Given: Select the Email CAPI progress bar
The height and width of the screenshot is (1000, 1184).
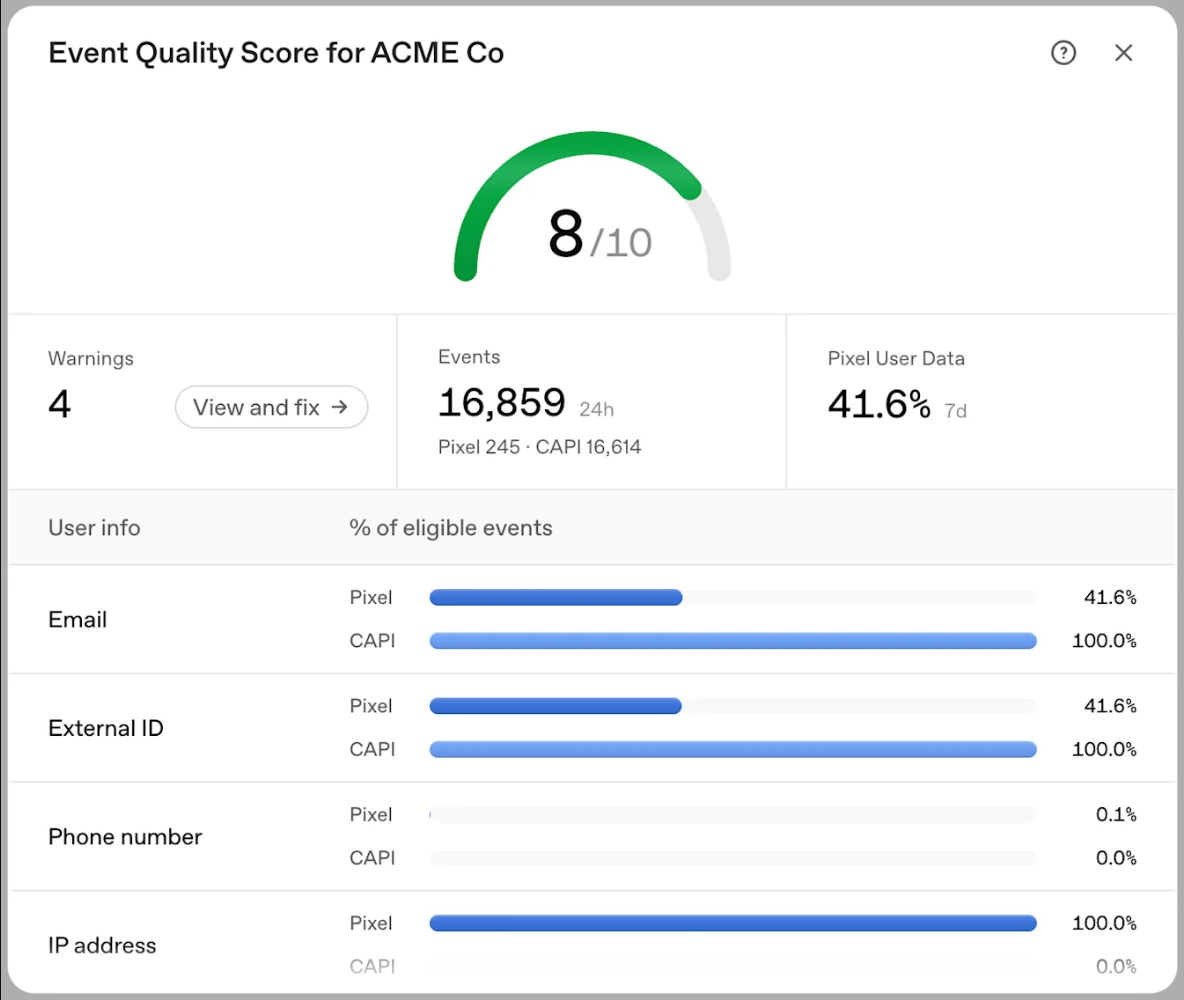Looking at the screenshot, I should click(x=732, y=640).
